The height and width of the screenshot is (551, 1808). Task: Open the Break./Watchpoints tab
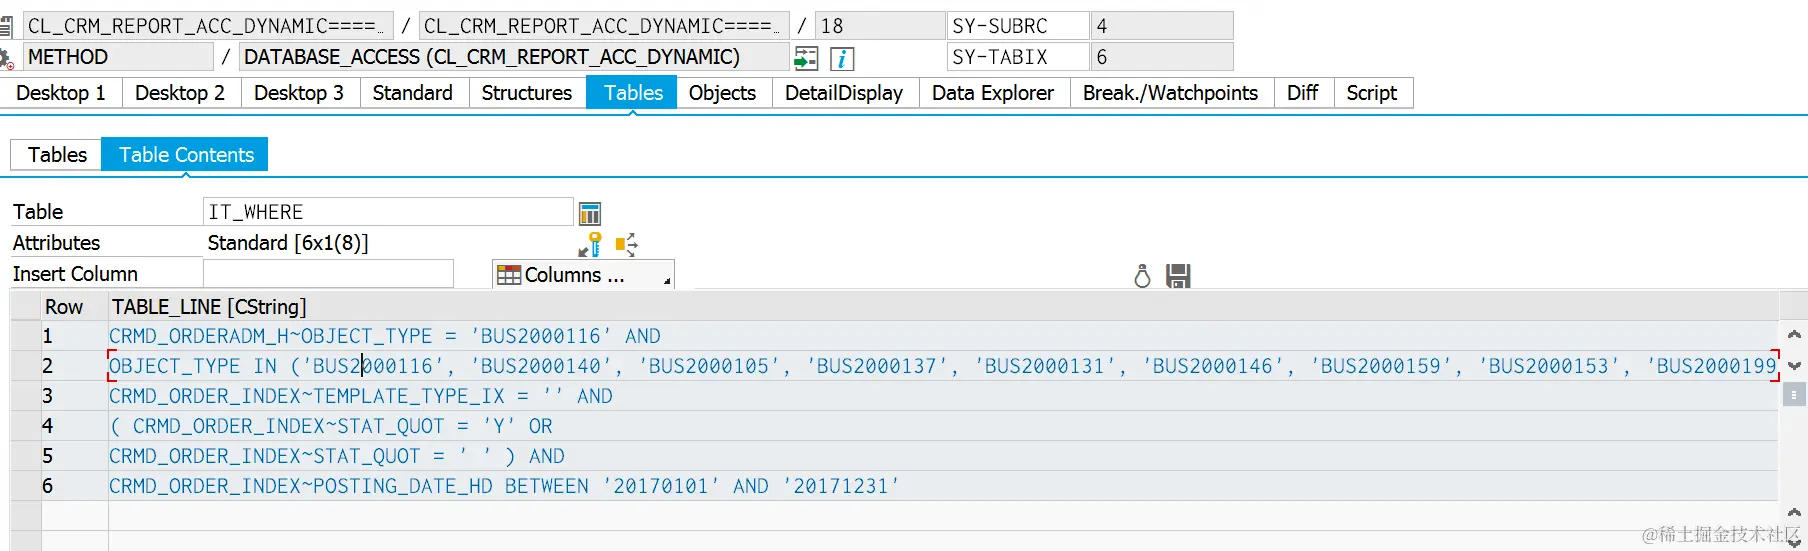tap(1170, 93)
